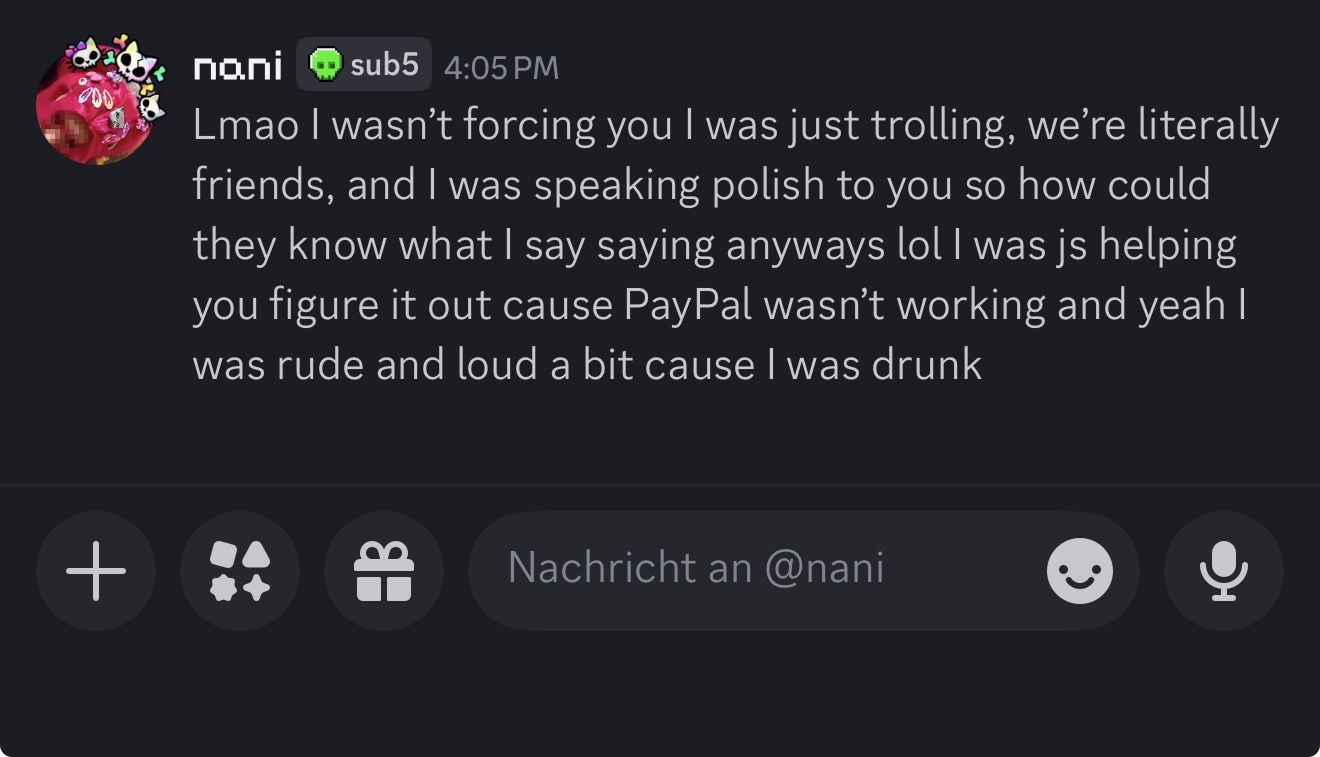Click the word 'drunk' ending the message
The image size is (1320, 757).
(926, 365)
